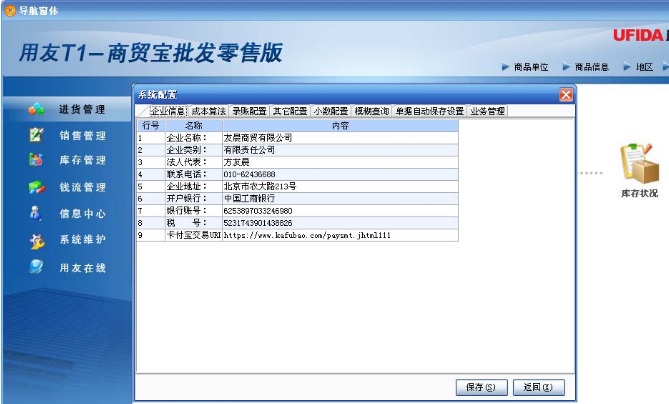Click the 保存 button
This screenshot has height=404, width=669.
point(481,387)
